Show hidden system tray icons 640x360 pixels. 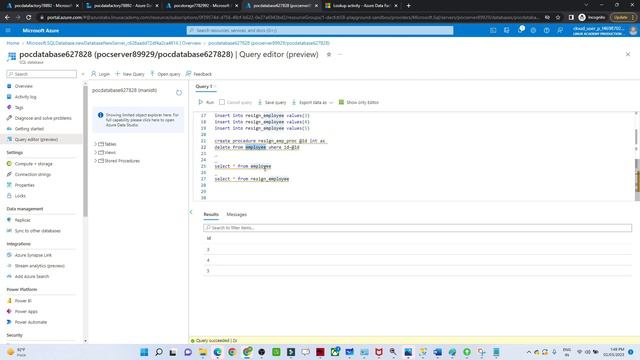(x=529, y=352)
